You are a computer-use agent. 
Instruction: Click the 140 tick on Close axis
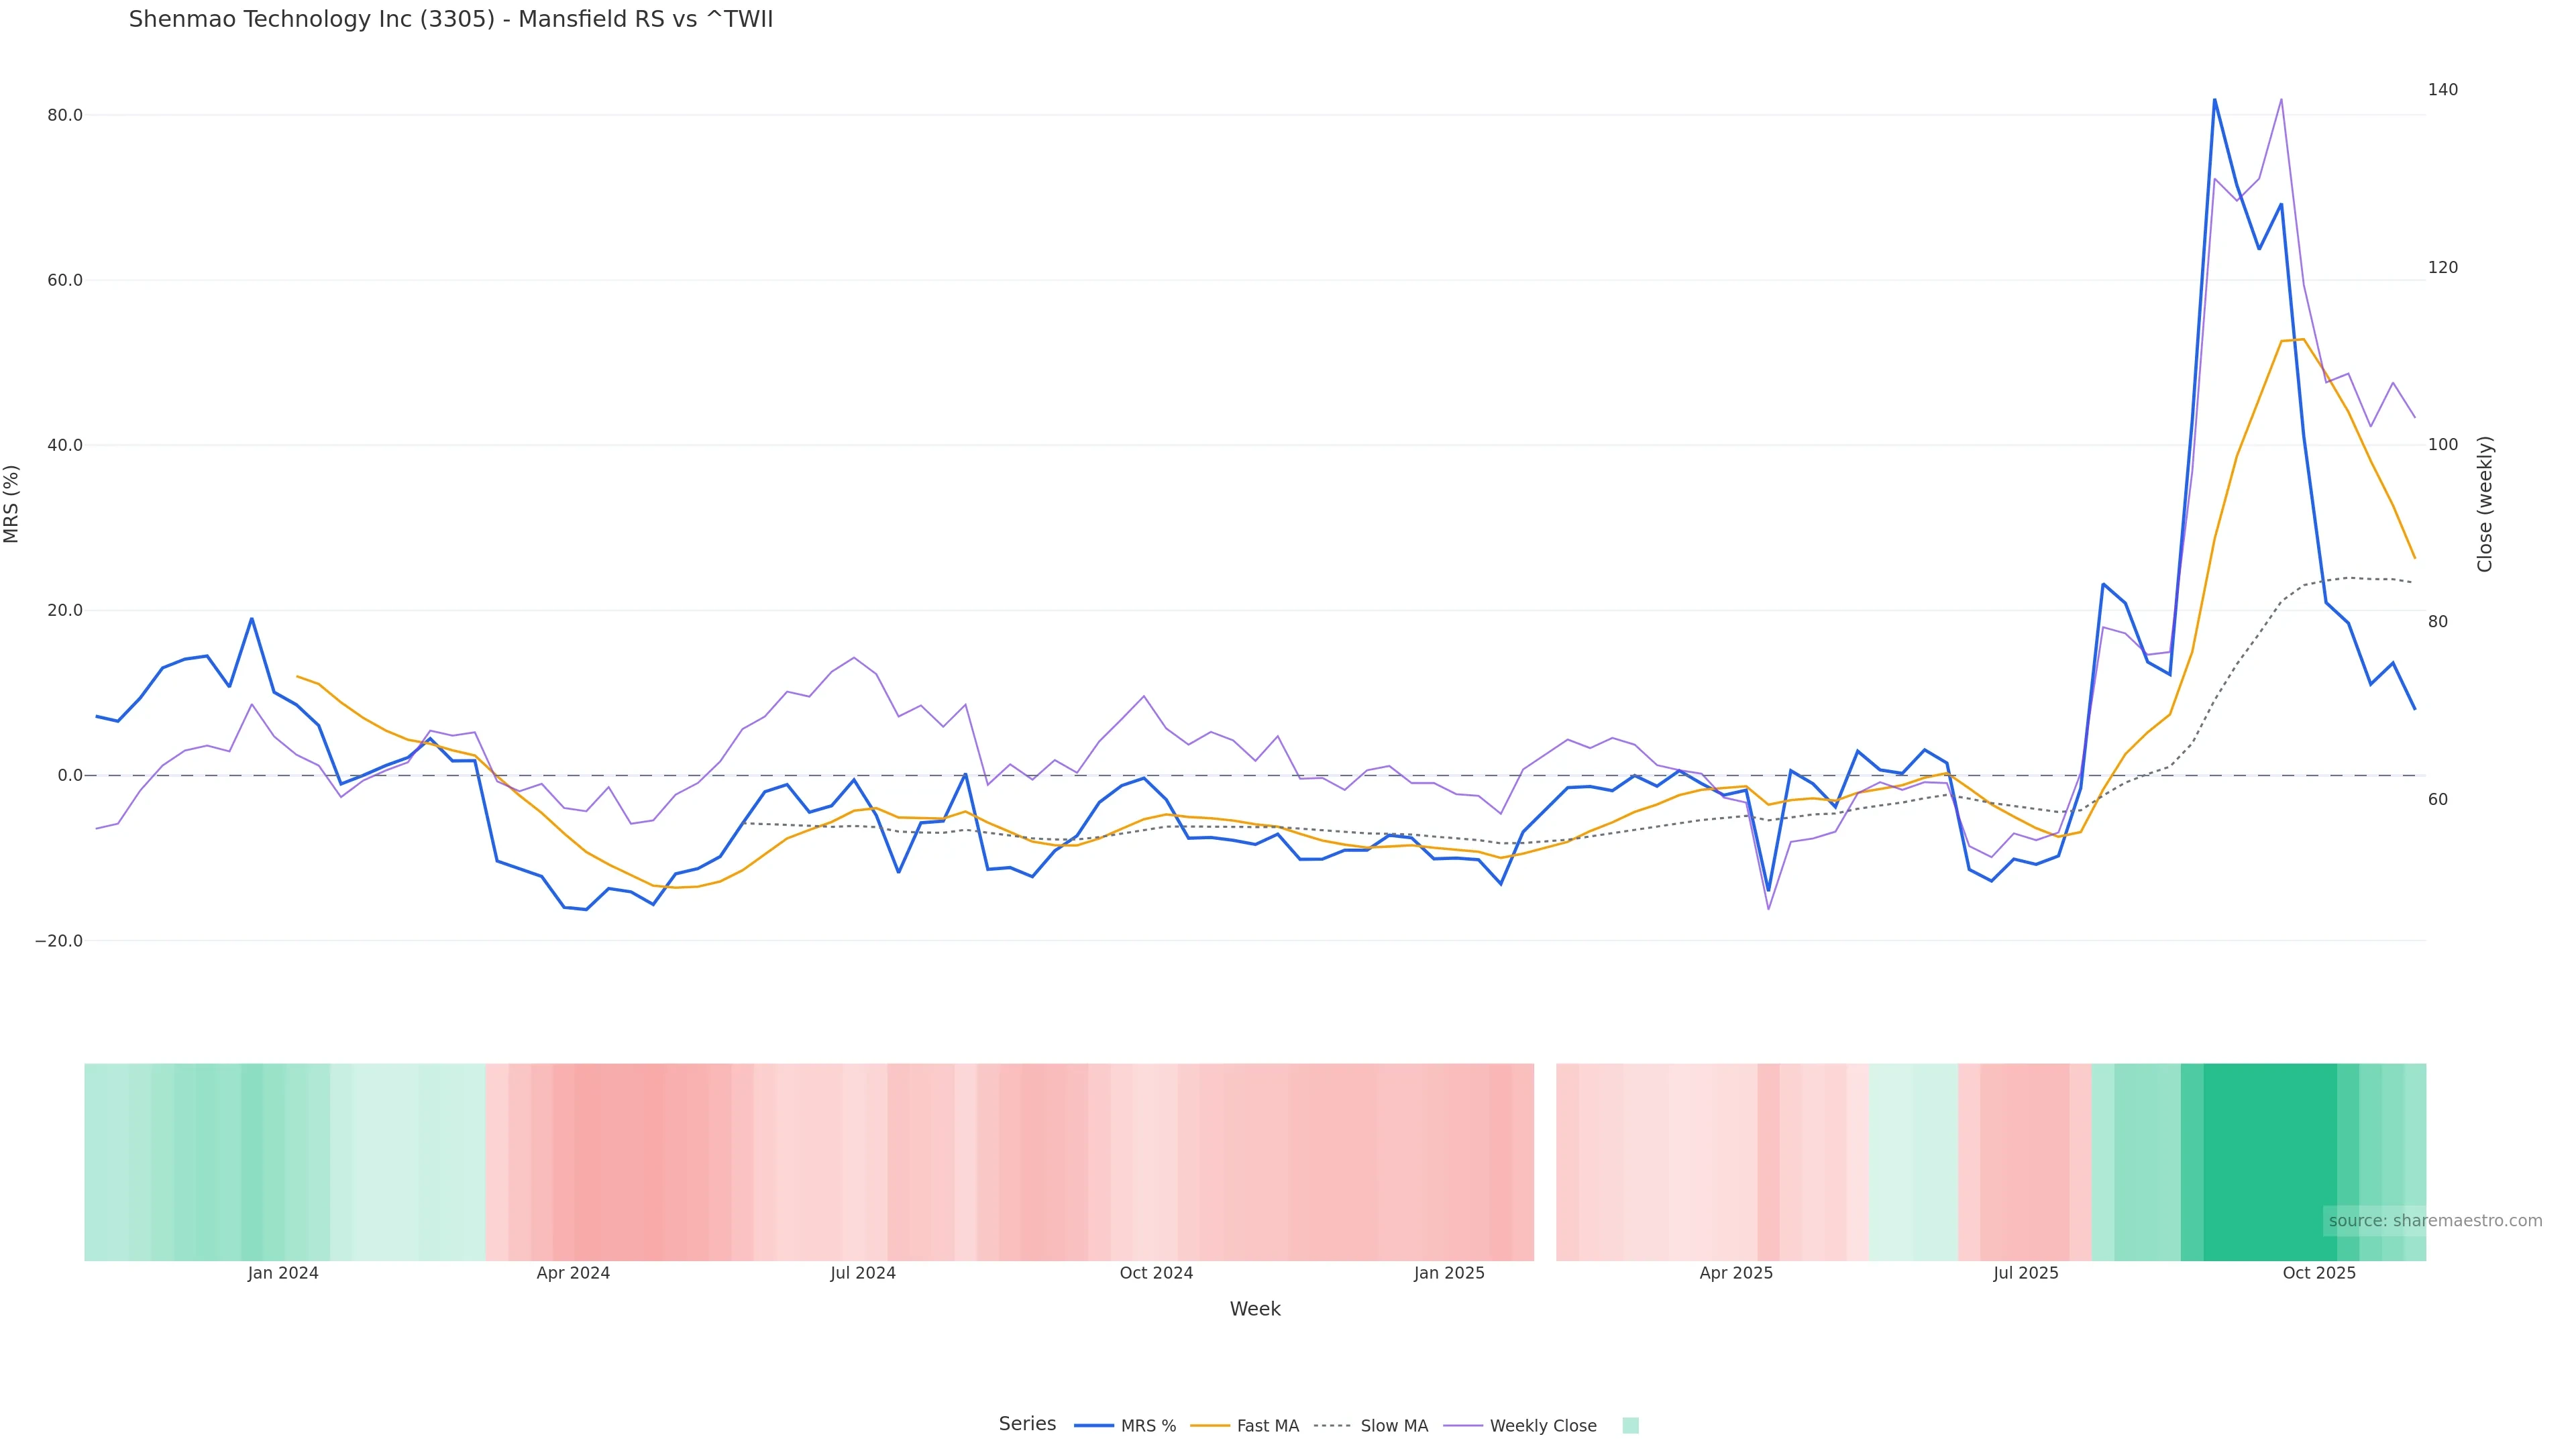[x=2442, y=90]
